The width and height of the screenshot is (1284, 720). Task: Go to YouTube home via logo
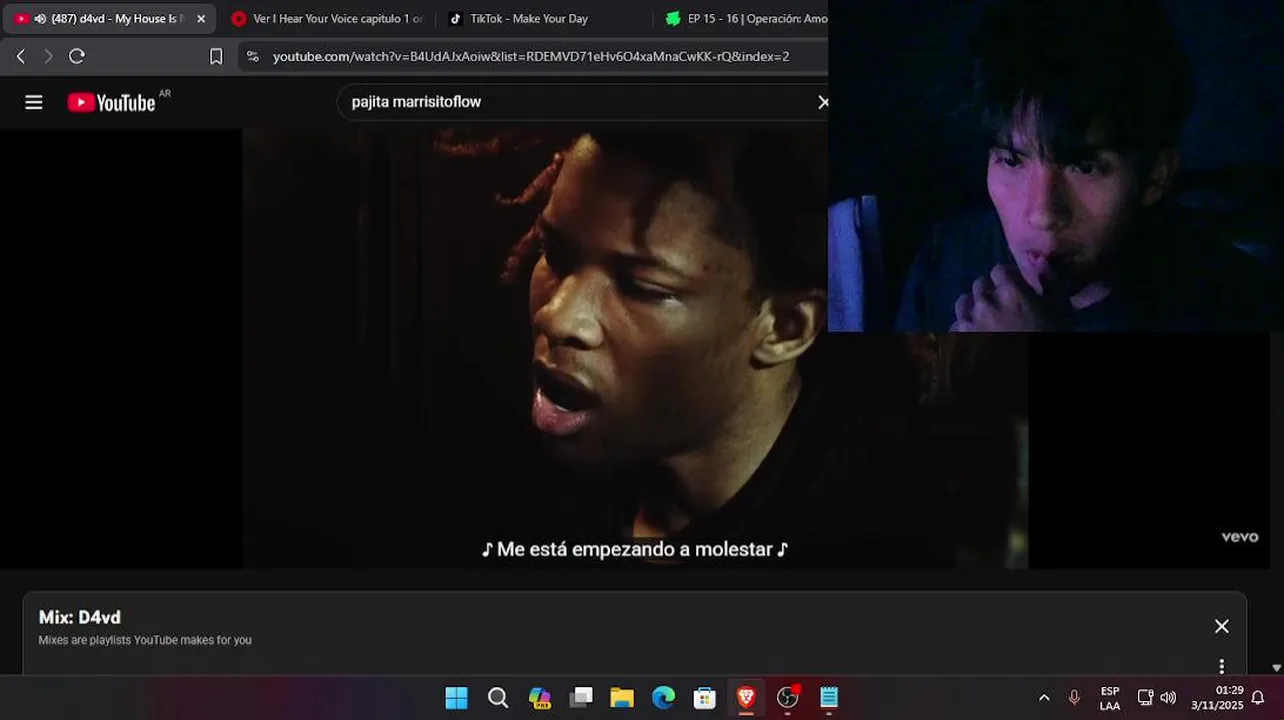(111, 102)
